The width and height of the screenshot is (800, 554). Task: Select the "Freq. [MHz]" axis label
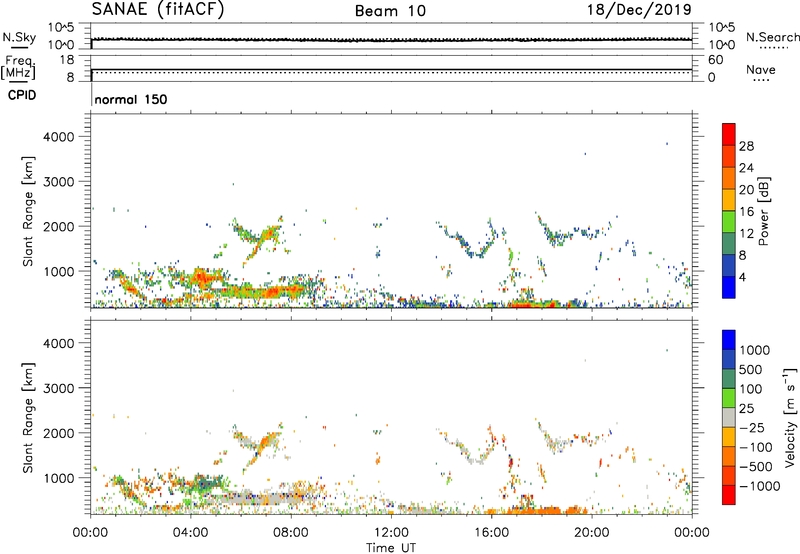click(19, 67)
